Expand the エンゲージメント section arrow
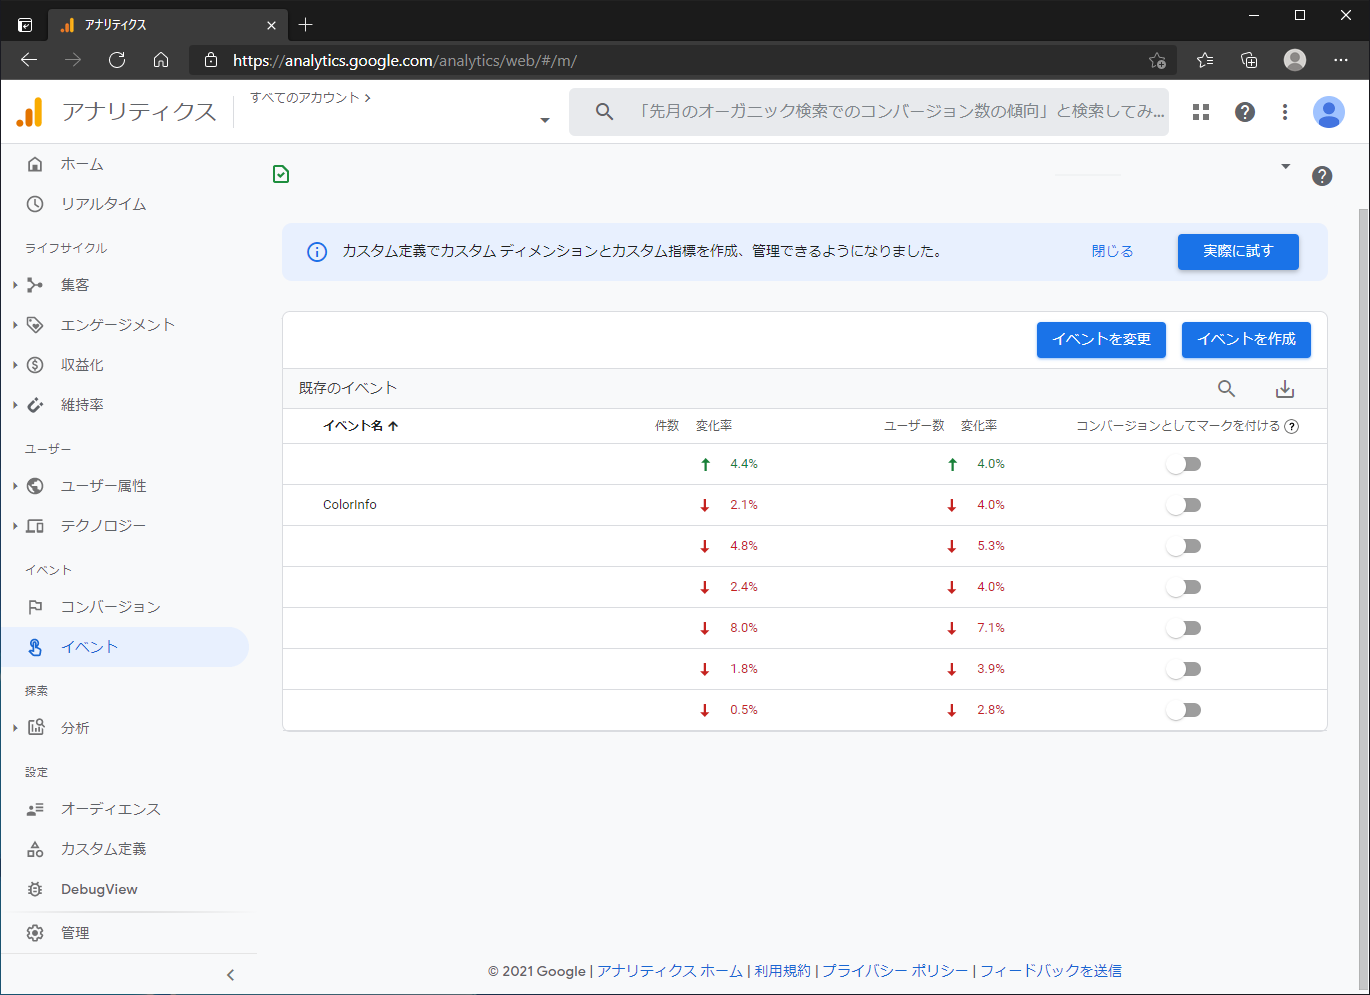The image size is (1370, 995). pos(15,325)
